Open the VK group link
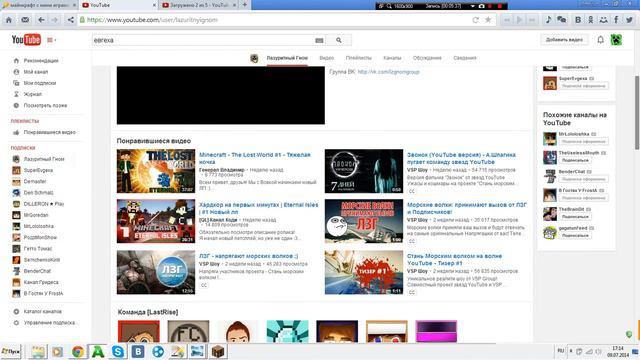 point(388,72)
